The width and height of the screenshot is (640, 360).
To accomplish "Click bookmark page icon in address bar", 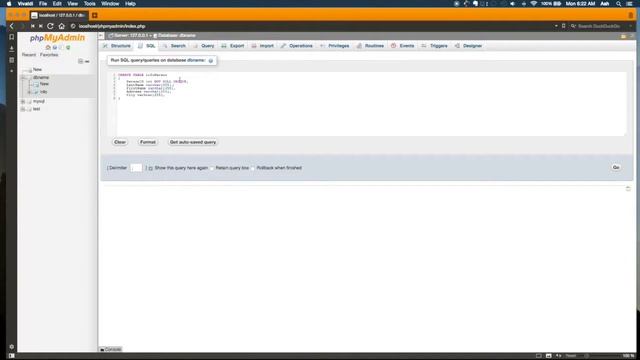I will pyautogui.click(x=564, y=26).
